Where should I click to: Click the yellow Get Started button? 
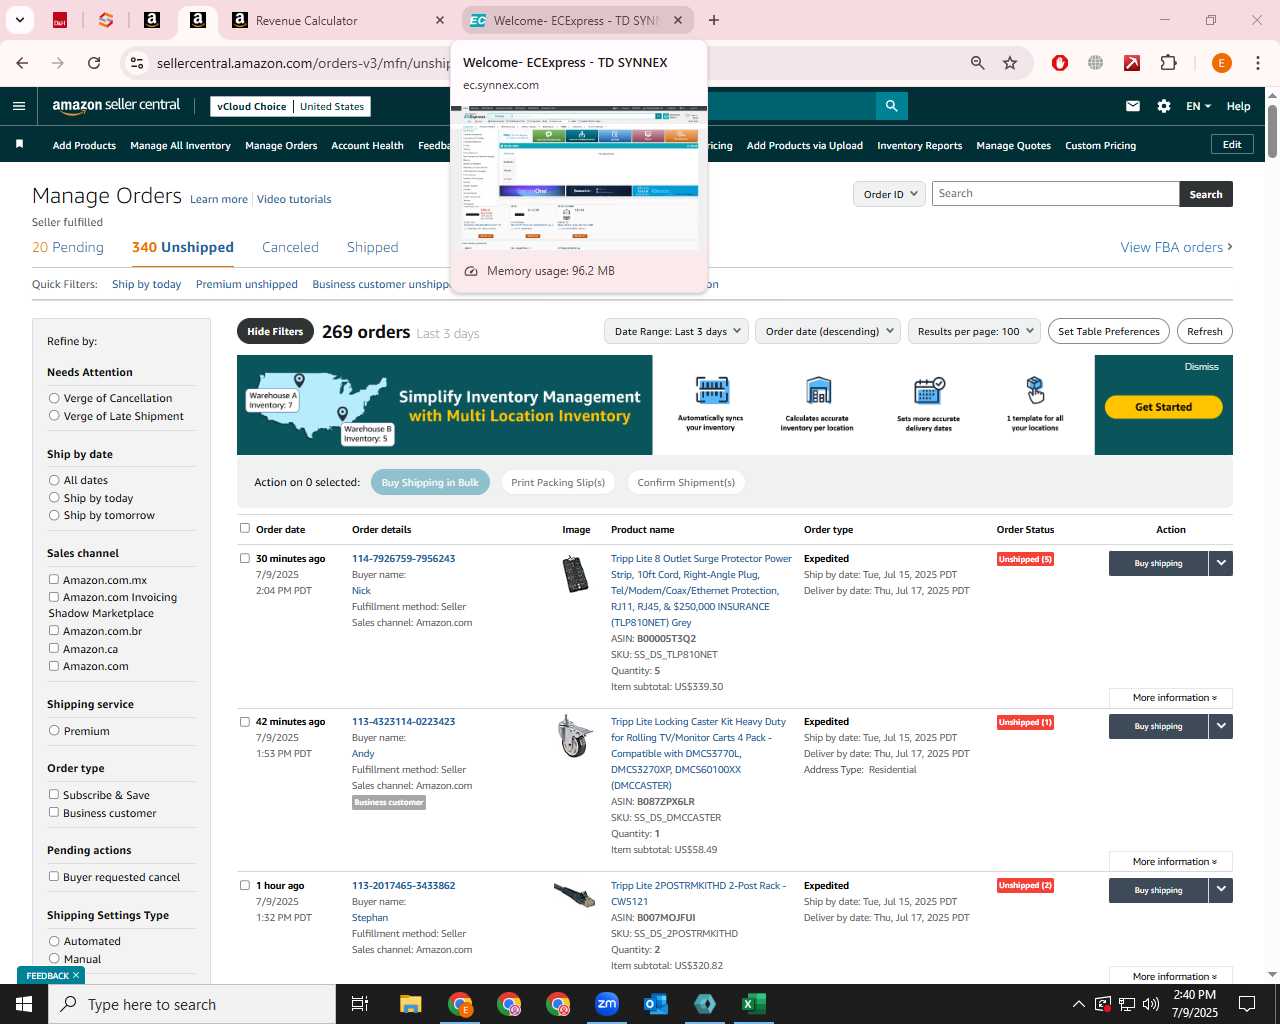[x=1163, y=407]
